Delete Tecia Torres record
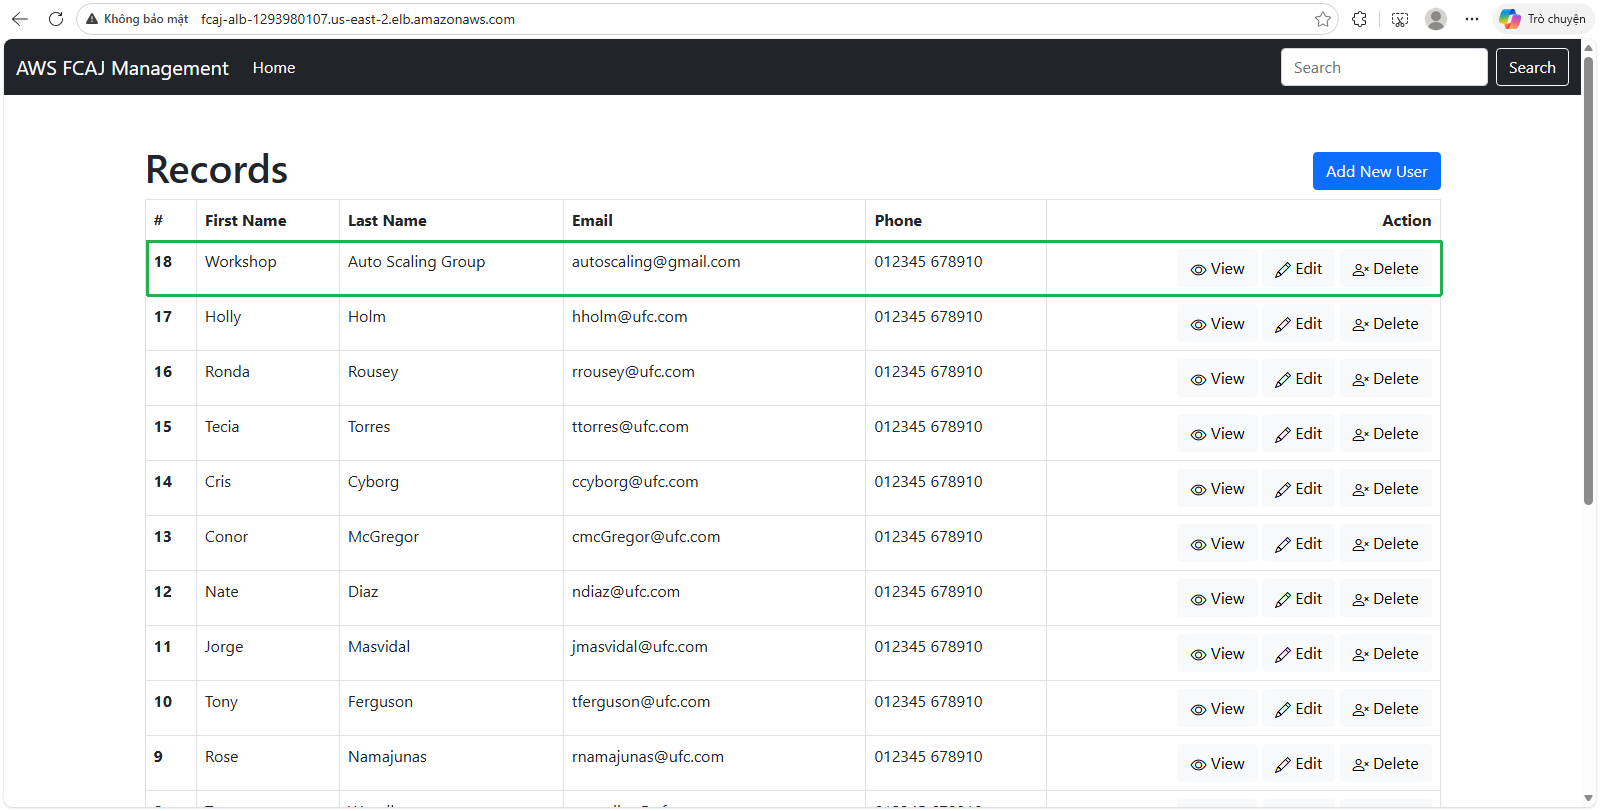The height and width of the screenshot is (811, 1600). pos(1385,434)
